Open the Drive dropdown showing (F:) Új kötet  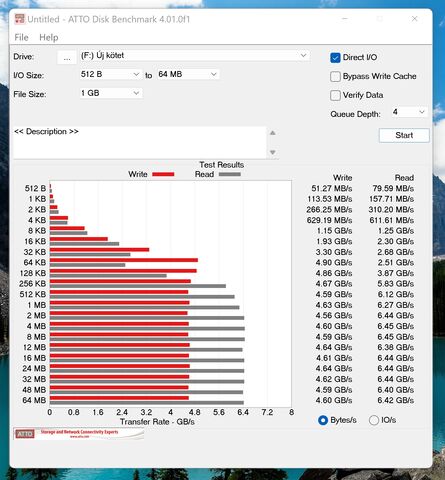click(194, 56)
